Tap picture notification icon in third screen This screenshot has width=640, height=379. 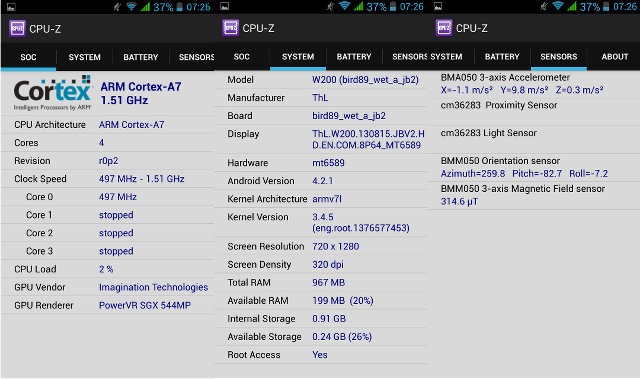click(438, 6)
